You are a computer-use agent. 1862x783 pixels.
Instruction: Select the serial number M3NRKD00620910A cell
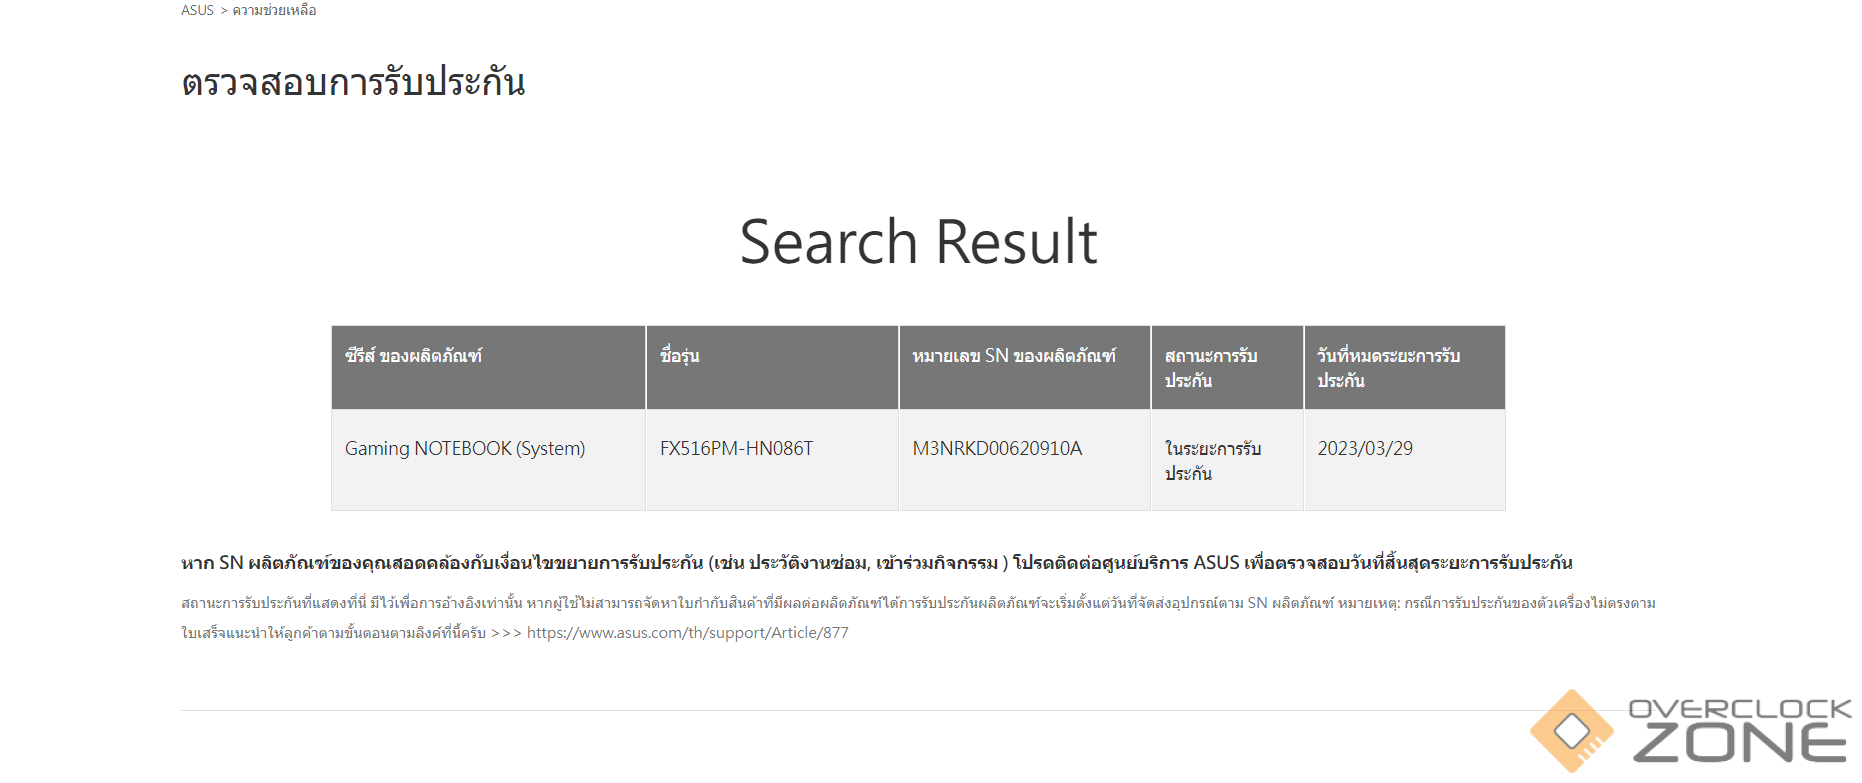pyautogui.click(x=1025, y=460)
